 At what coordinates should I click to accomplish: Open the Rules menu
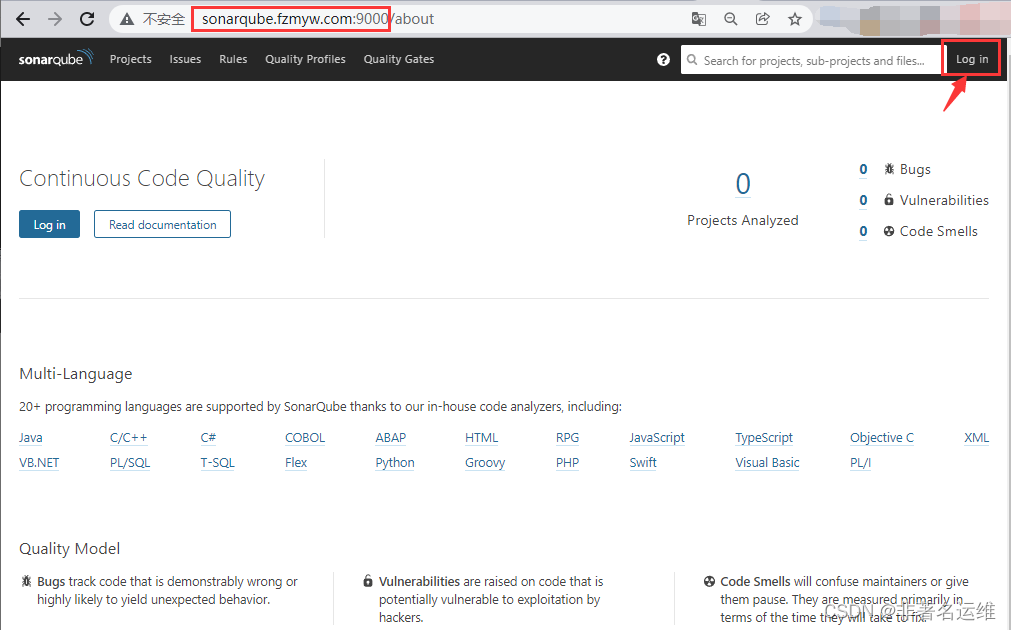click(x=233, y=59)
